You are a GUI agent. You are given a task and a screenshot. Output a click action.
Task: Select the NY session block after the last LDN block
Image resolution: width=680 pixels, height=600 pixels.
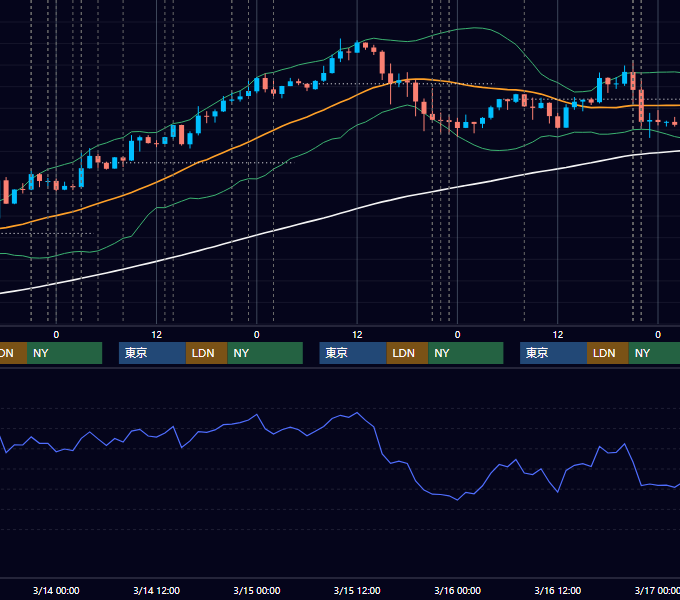654,353
